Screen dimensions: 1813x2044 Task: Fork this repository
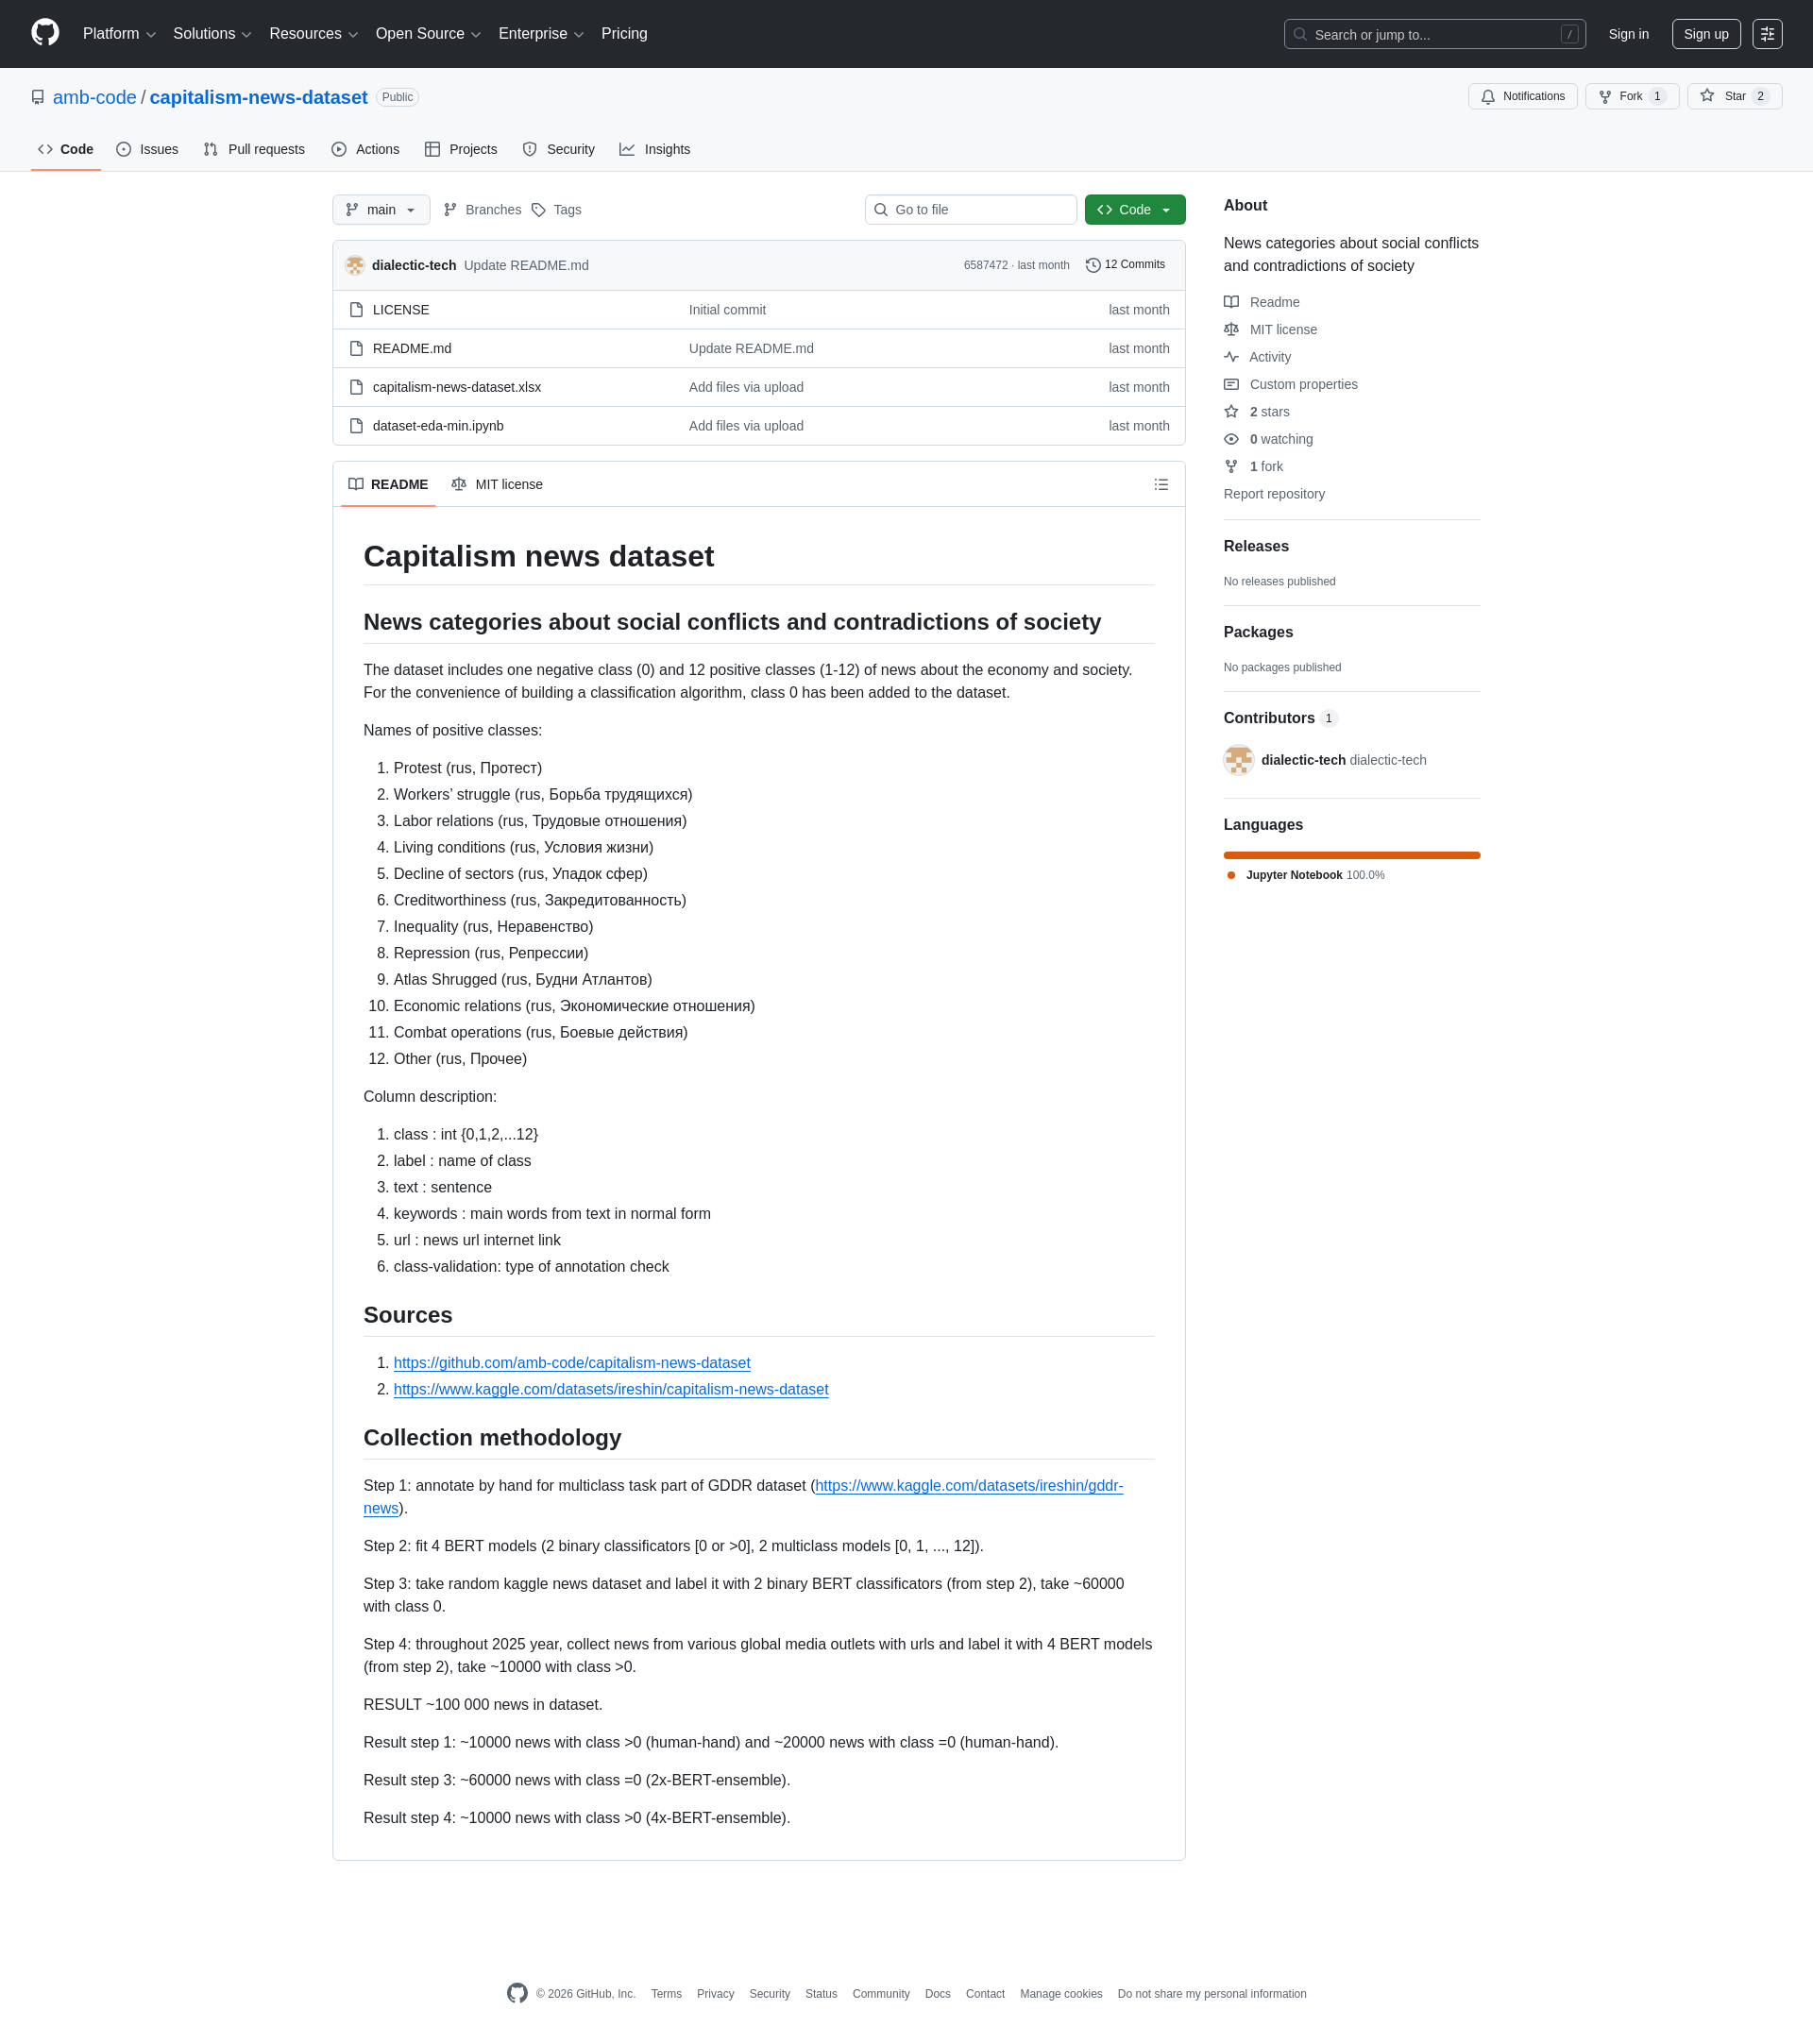tap(1631, 96)
